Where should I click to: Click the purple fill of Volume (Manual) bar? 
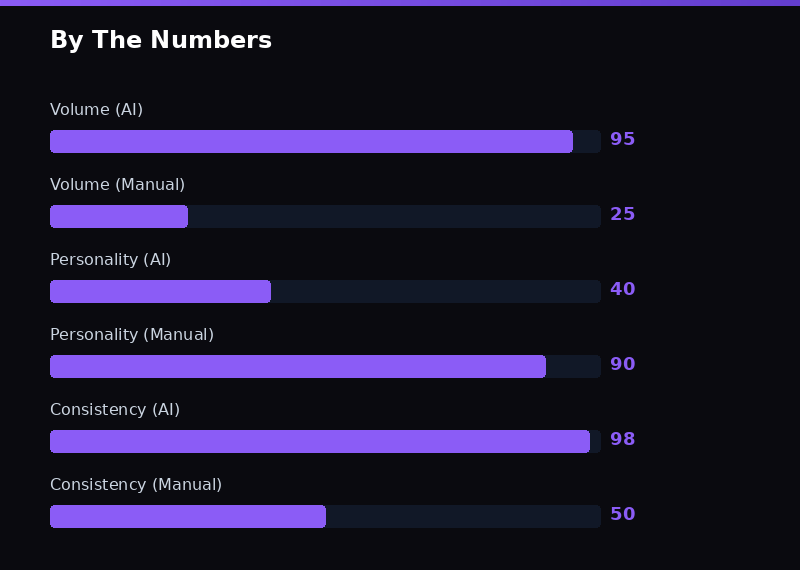119,216
